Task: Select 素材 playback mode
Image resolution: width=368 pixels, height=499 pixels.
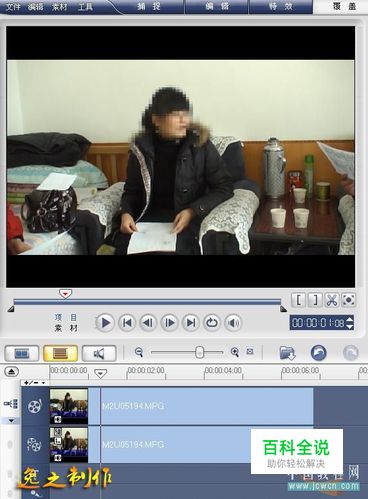Action: 66,328
